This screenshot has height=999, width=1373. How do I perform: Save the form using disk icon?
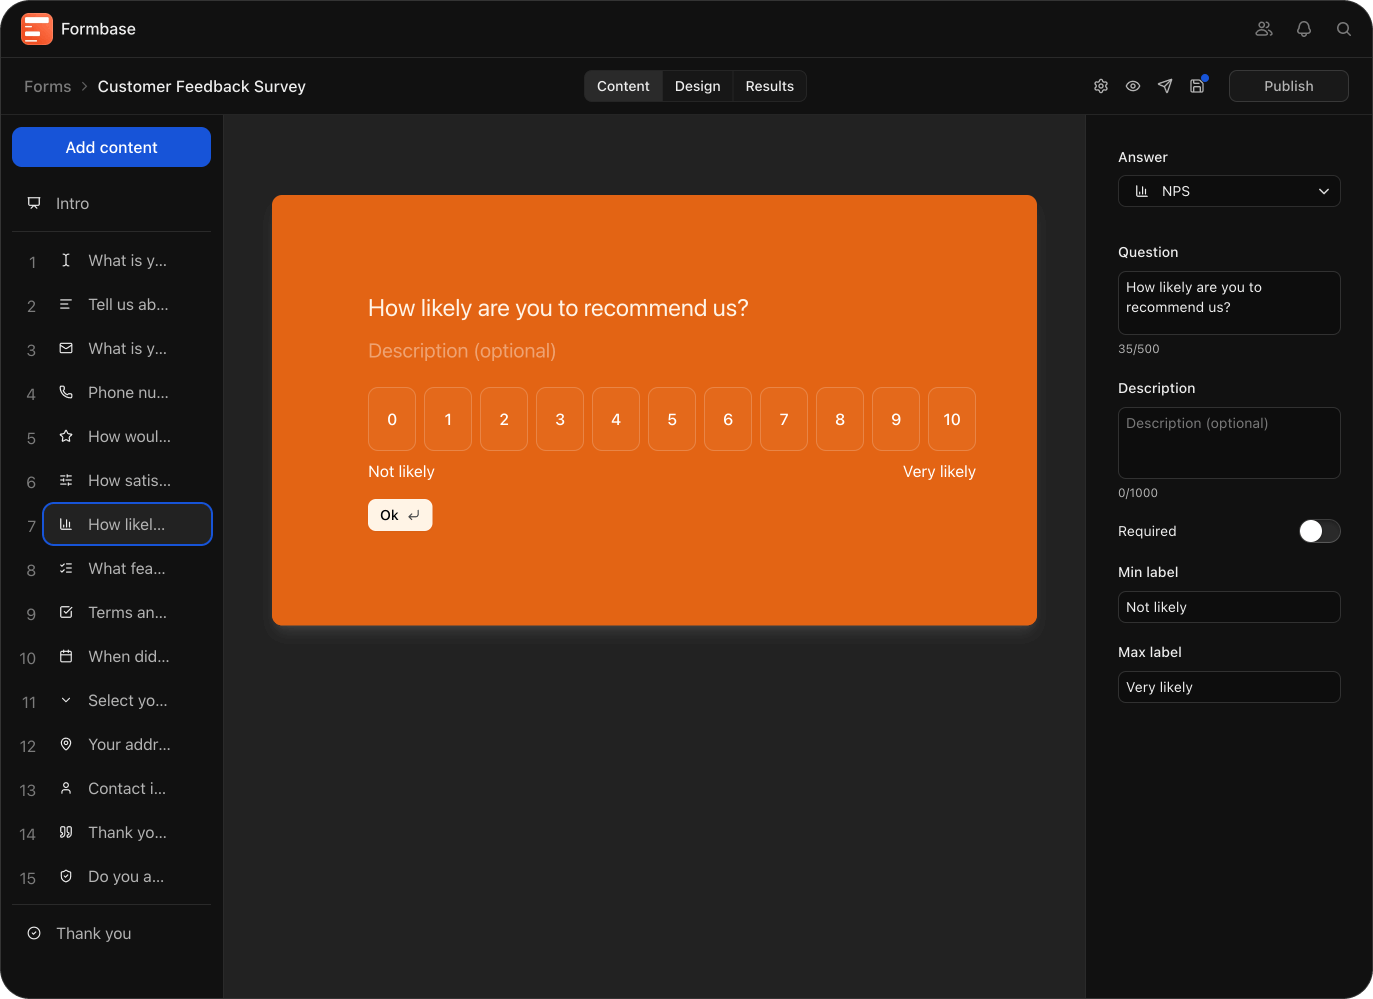point(1197,86)
